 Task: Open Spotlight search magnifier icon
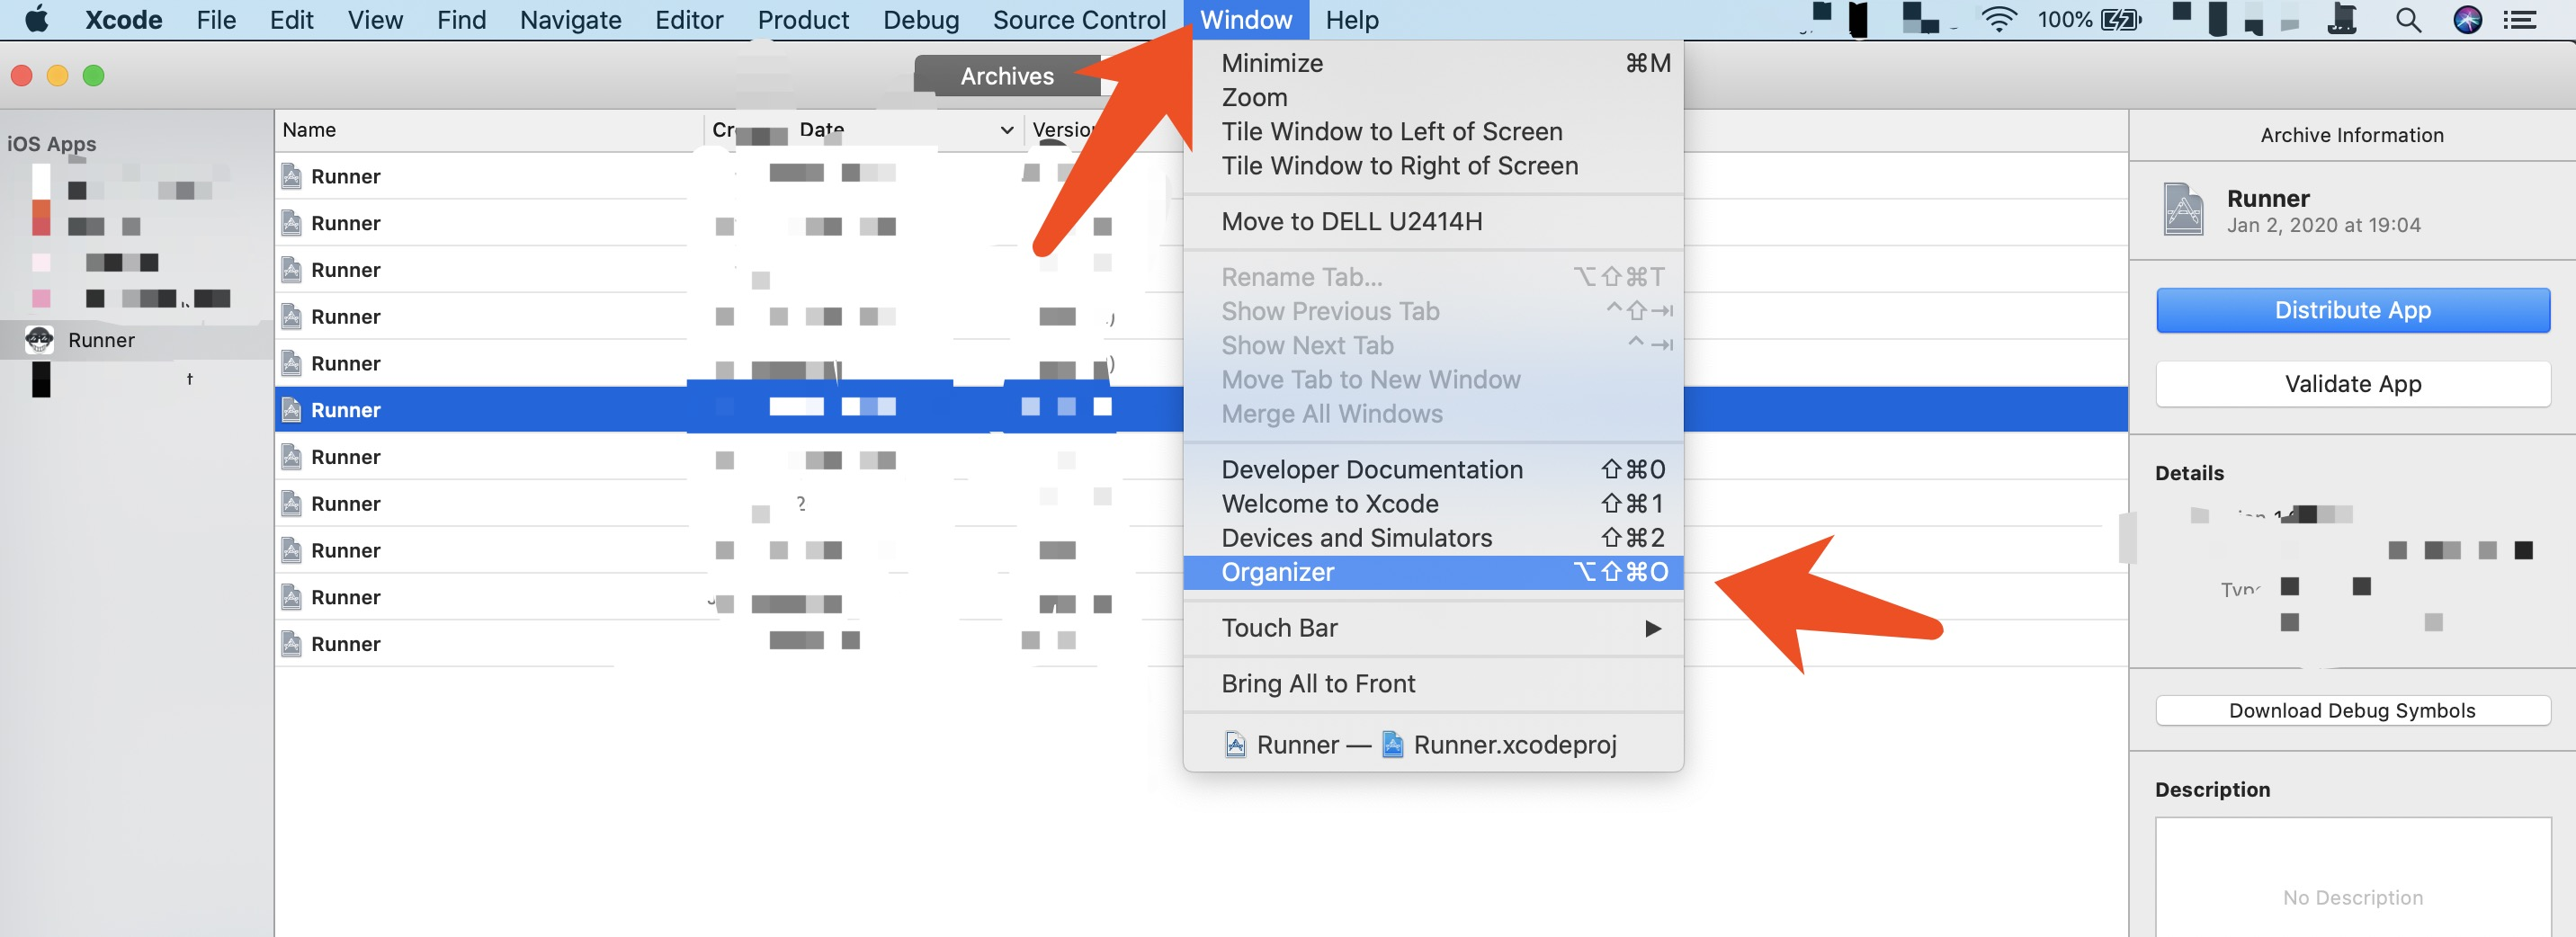coord(2408,20)
